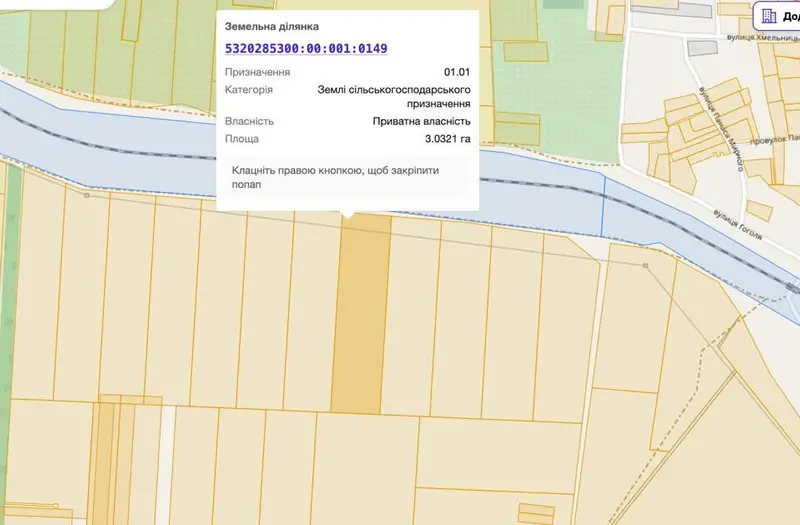Click the "вулиця Гоголя" street label

click(738, 224)
